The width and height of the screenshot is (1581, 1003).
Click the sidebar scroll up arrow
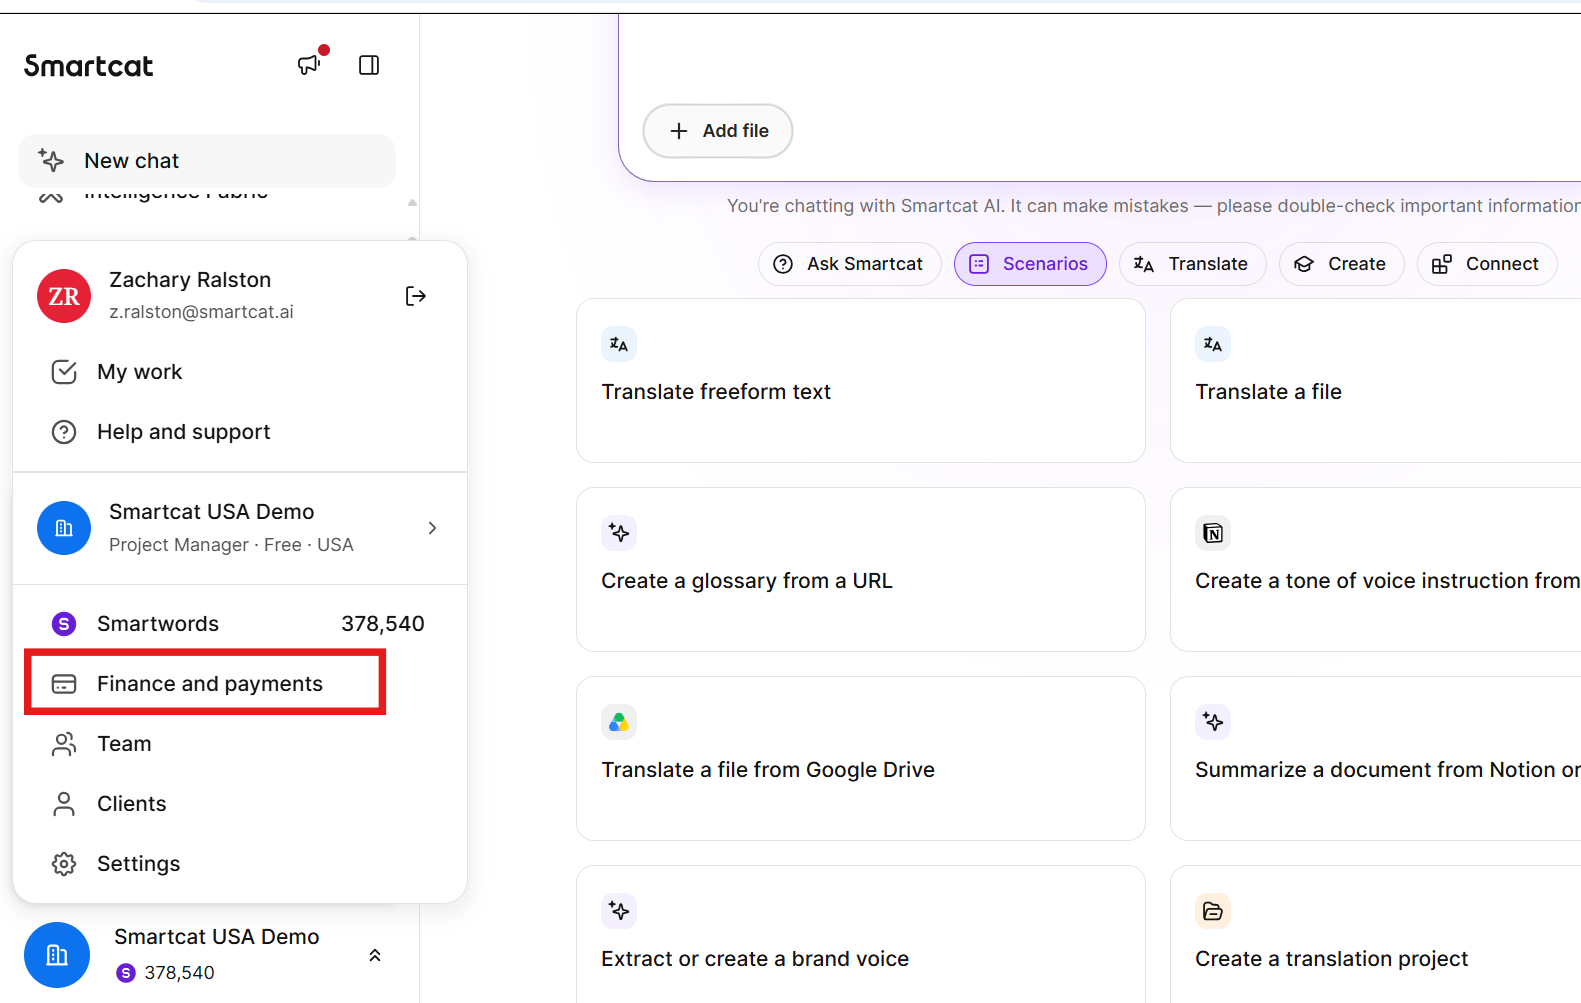(412, 203)
